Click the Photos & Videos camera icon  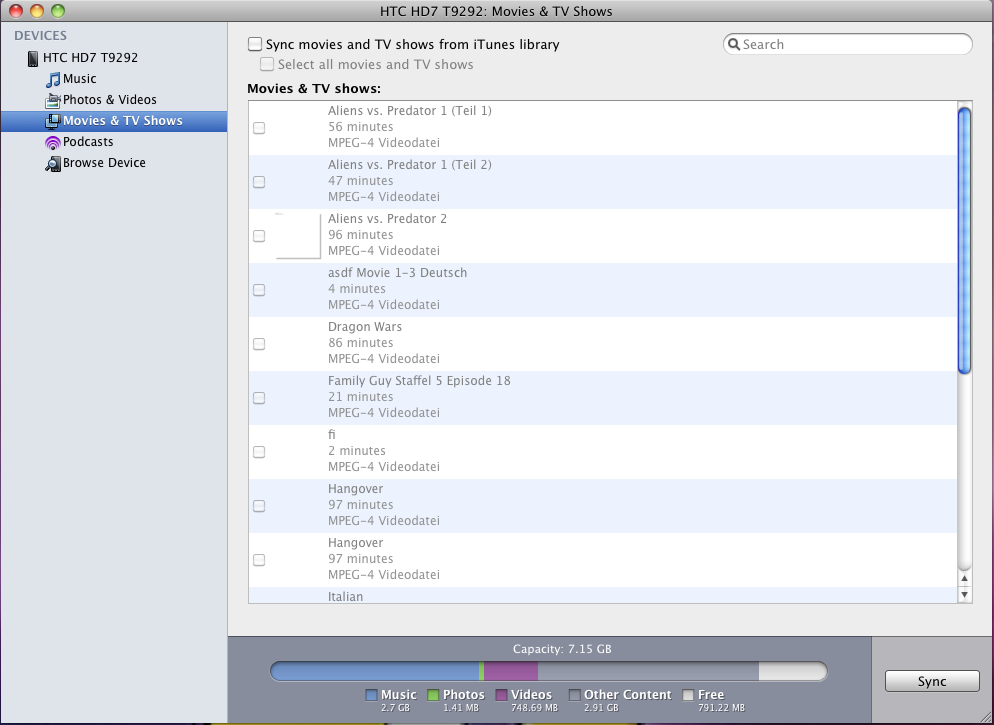(53, 100)
